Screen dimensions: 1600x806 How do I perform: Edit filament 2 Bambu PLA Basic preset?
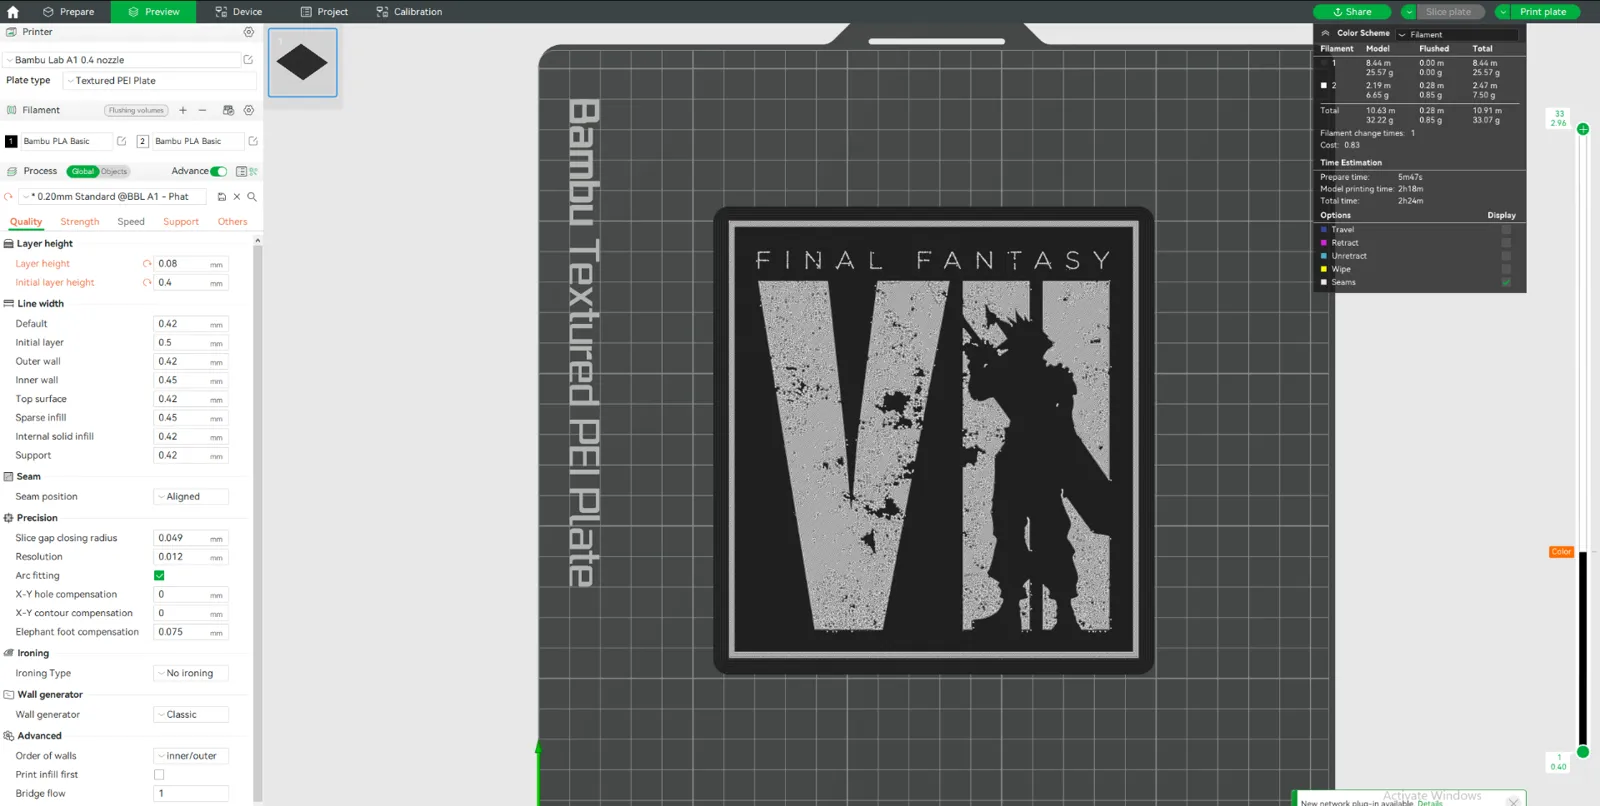pyautogui.click(x=253, y=141)
